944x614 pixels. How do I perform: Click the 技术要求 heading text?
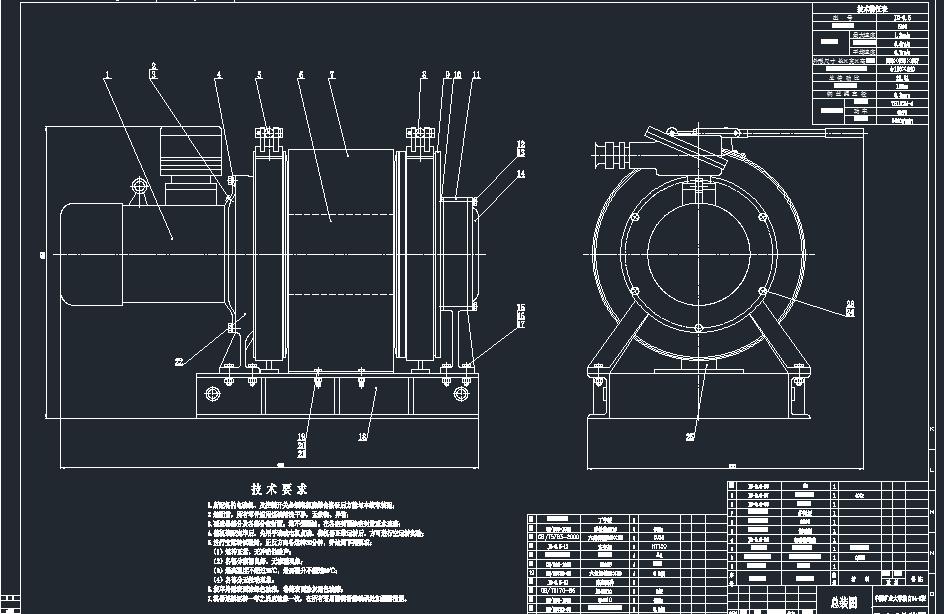279,489
